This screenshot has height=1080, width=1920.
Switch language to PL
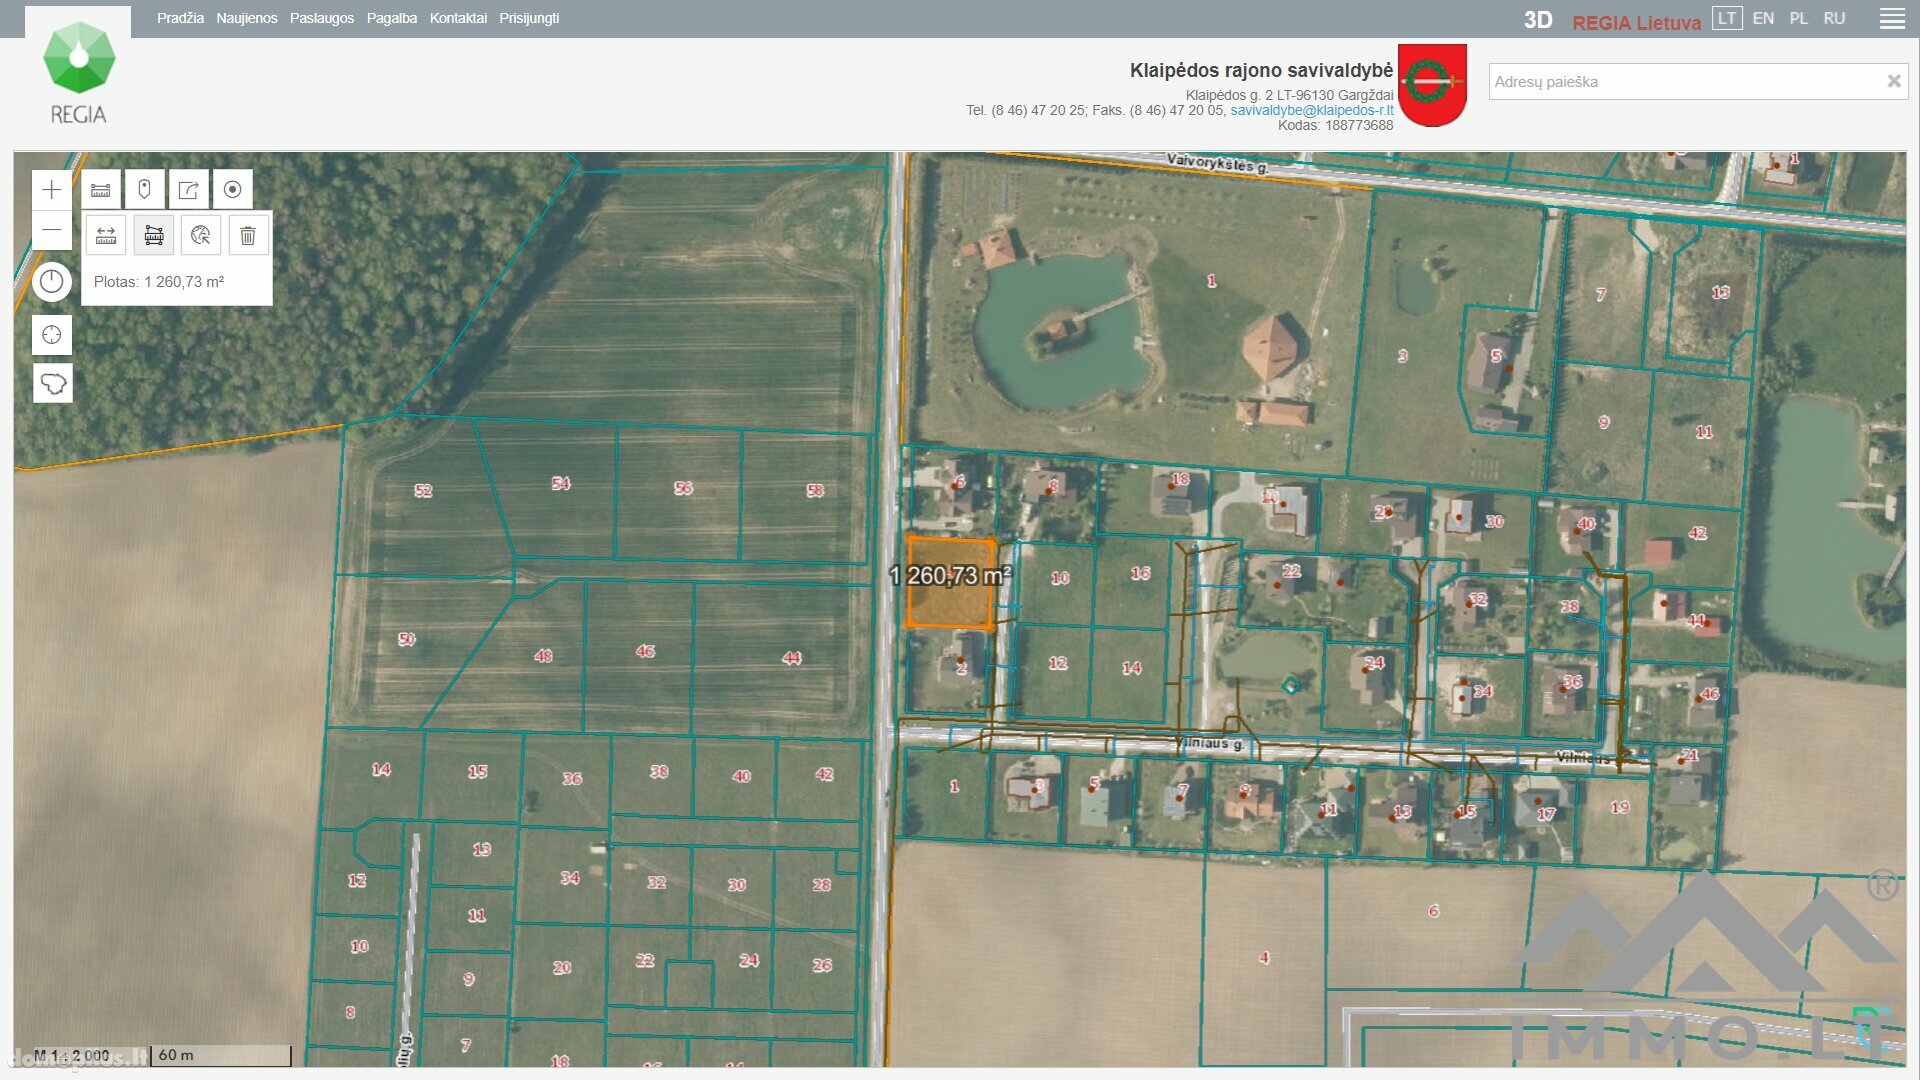1798,18
